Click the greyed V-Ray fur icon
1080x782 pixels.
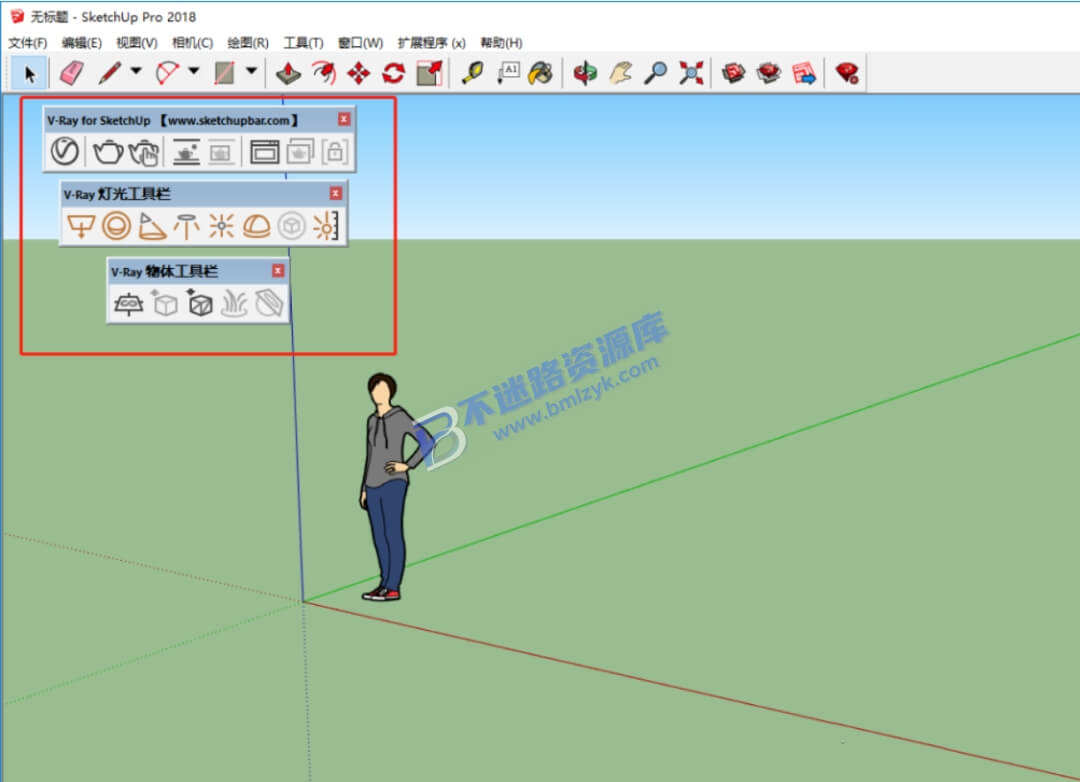(234, 304)
